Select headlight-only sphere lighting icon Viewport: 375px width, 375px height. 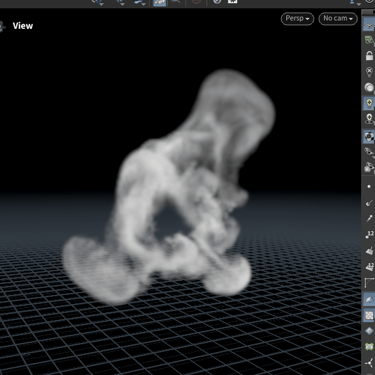click(x=369, y=87)
